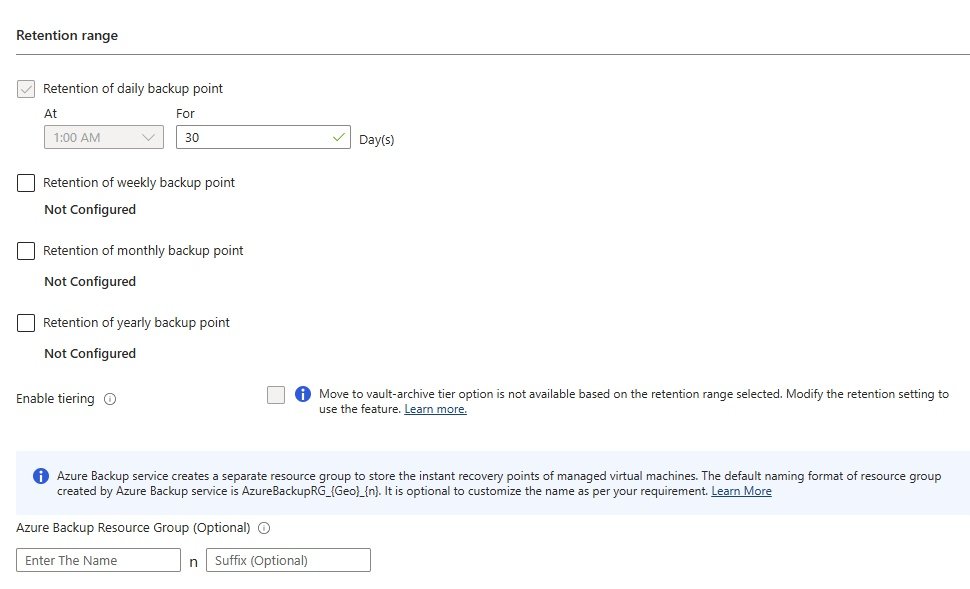Click the Enable tiering info icon
Image resolution: width=970 pixels, height=589 pixels.
point(110,399)
